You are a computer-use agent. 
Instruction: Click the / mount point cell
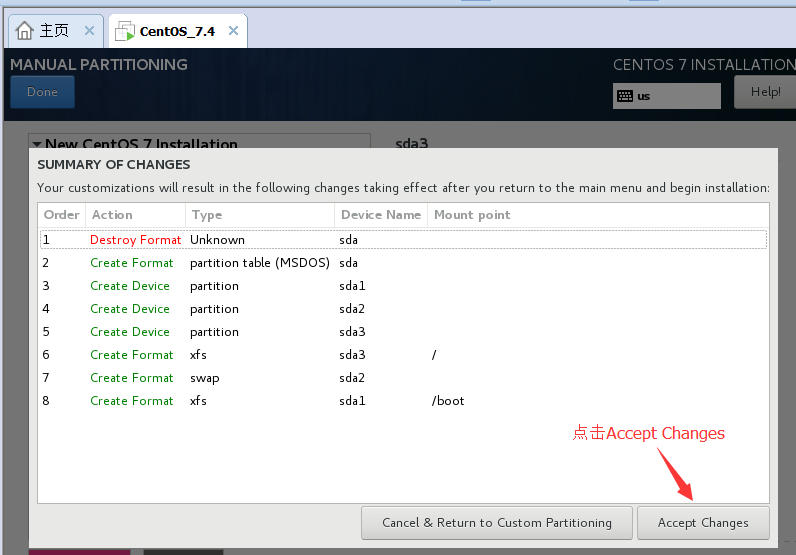click(434, 355)
